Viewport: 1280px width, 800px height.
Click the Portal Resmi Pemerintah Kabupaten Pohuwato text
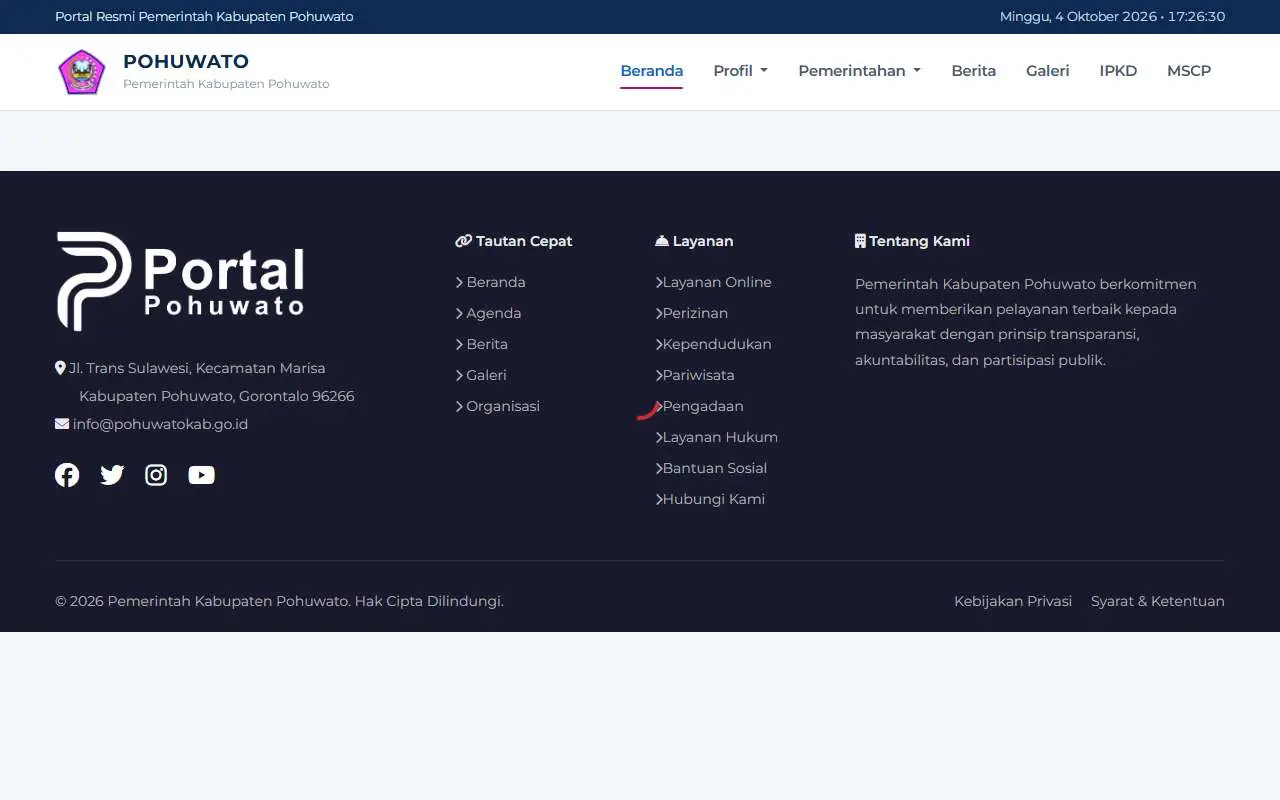pyautogui.click(x=204, y=17)
